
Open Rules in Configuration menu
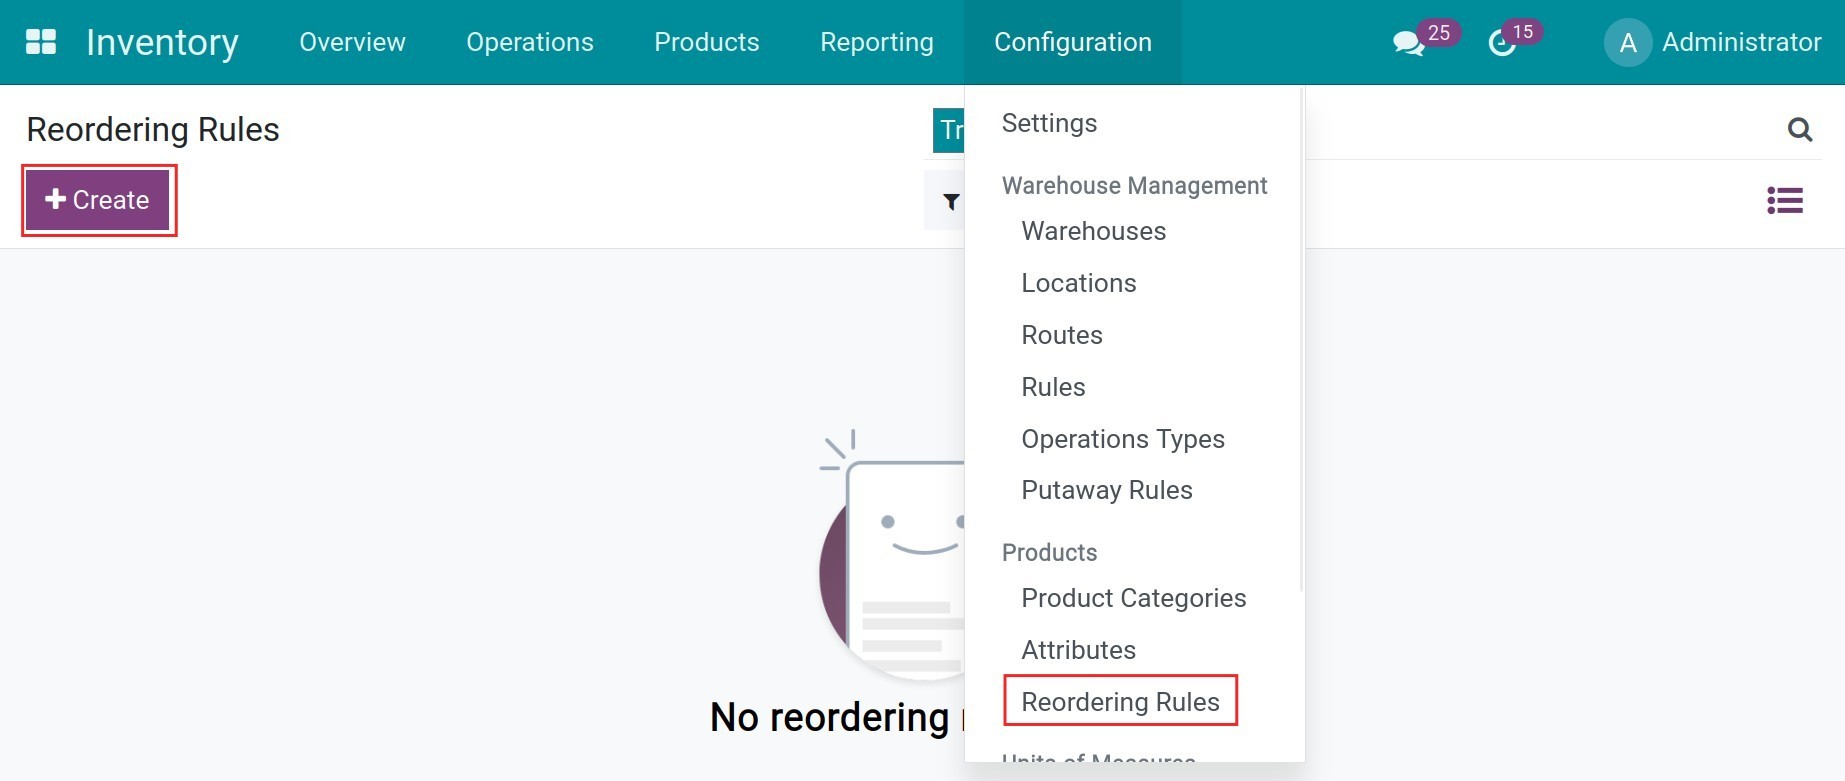point(1053,387)
